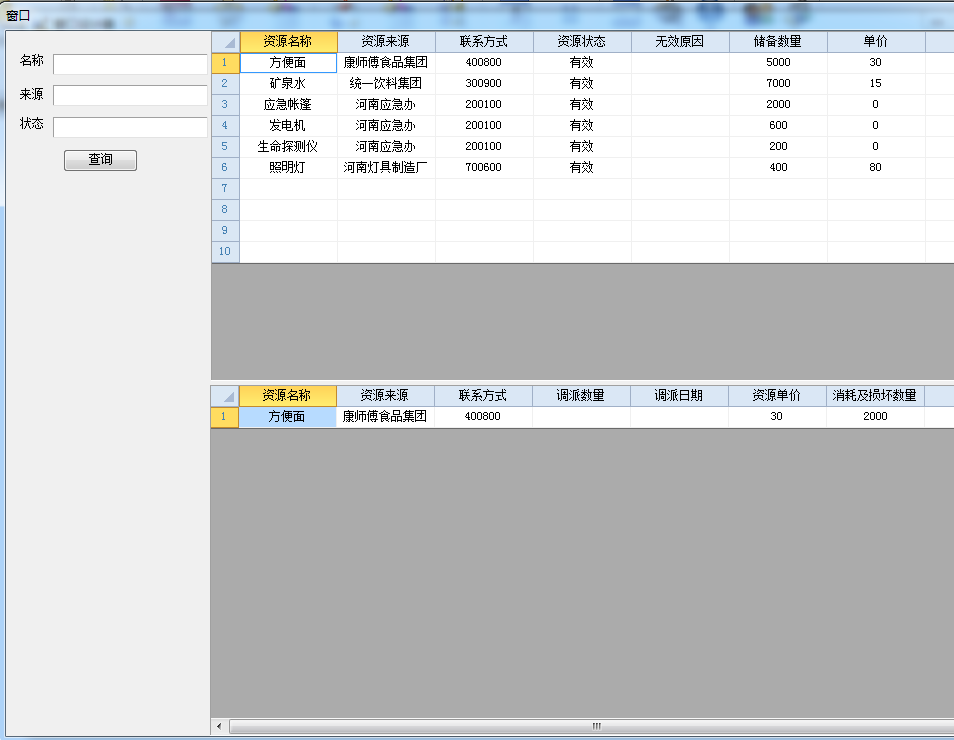954x740 pixels.
Task: Select the 状态 input field
Action: [130, 127]
